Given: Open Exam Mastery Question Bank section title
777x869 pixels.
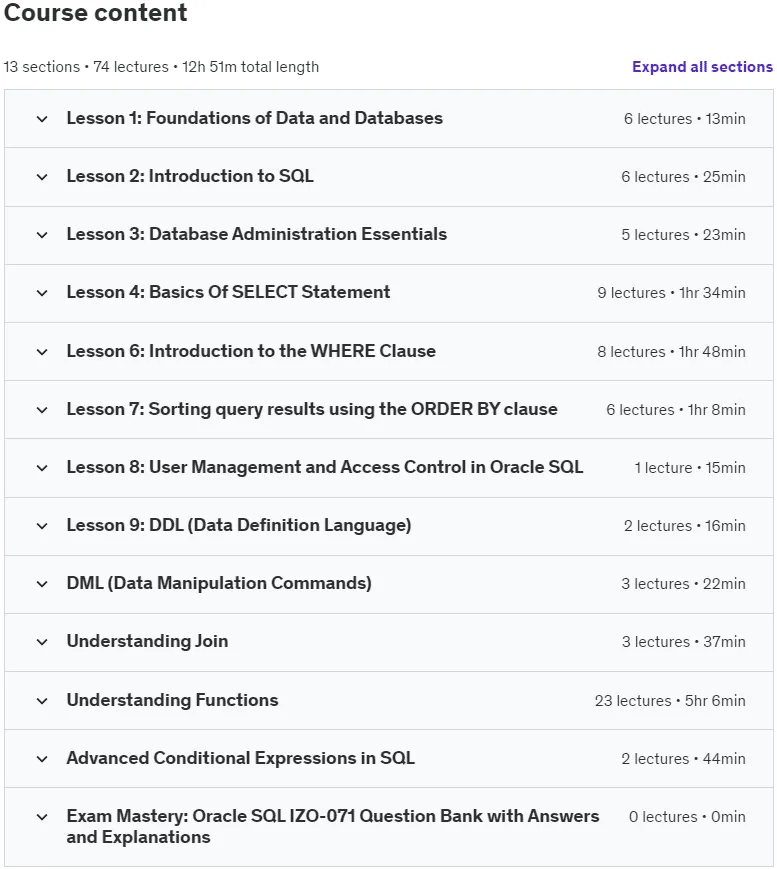Looking at the screenshot, I should 333,826.
